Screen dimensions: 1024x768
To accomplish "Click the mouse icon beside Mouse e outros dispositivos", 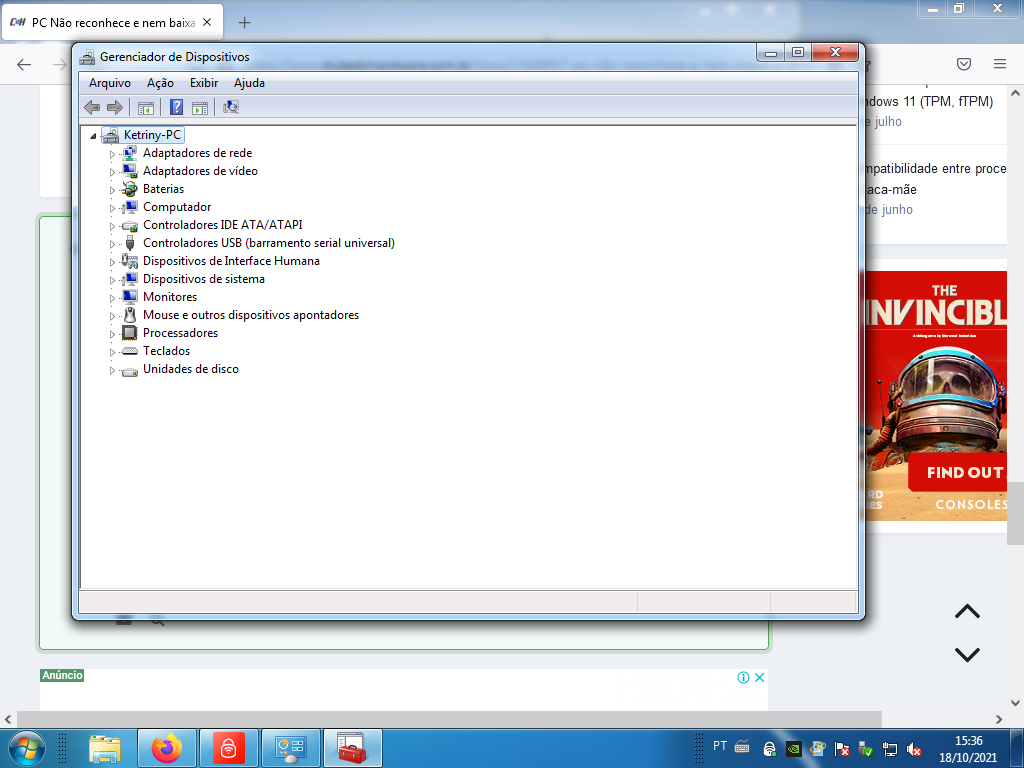I will [x=130, y=315].
